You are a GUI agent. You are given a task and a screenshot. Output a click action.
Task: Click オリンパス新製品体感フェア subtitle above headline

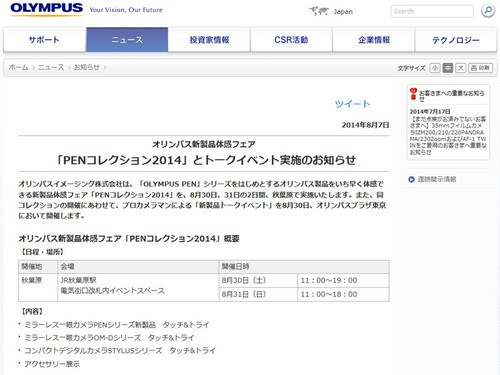coord(204,144)
